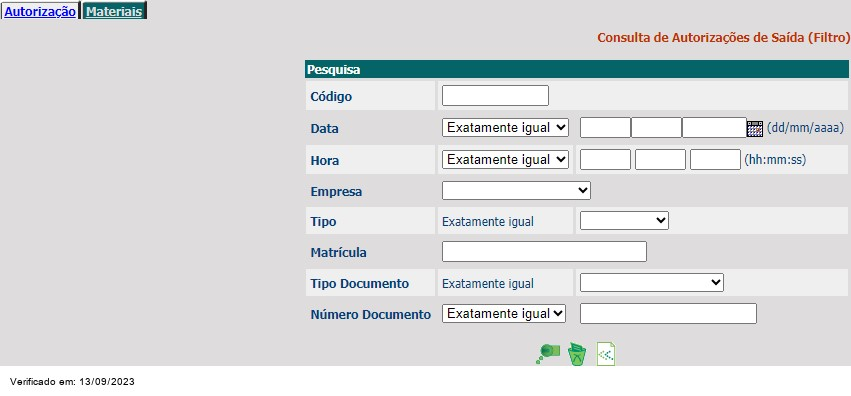Open the Data comparison operator dropdown
The width and height of the screenshot is (851, 396).
click(x=505, y=128)
